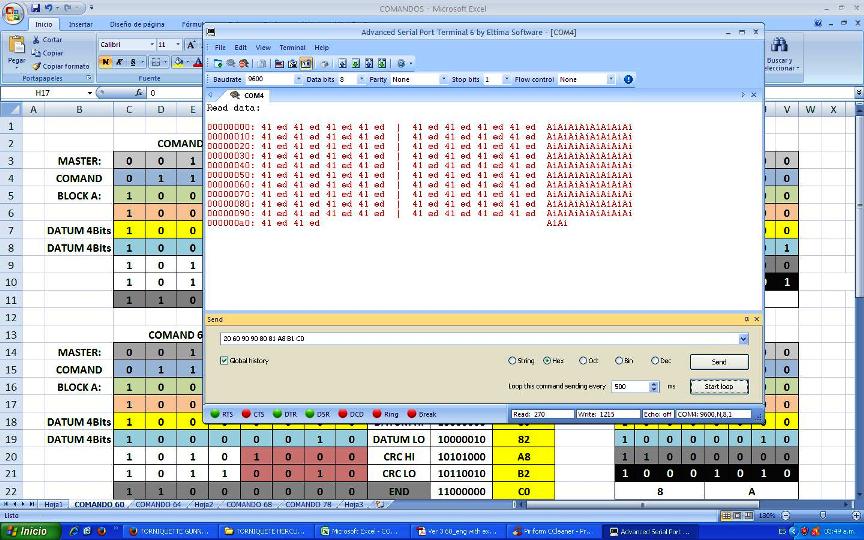Expand the send command history dropdown
864x540 pixels.
[x=743, y=339]
